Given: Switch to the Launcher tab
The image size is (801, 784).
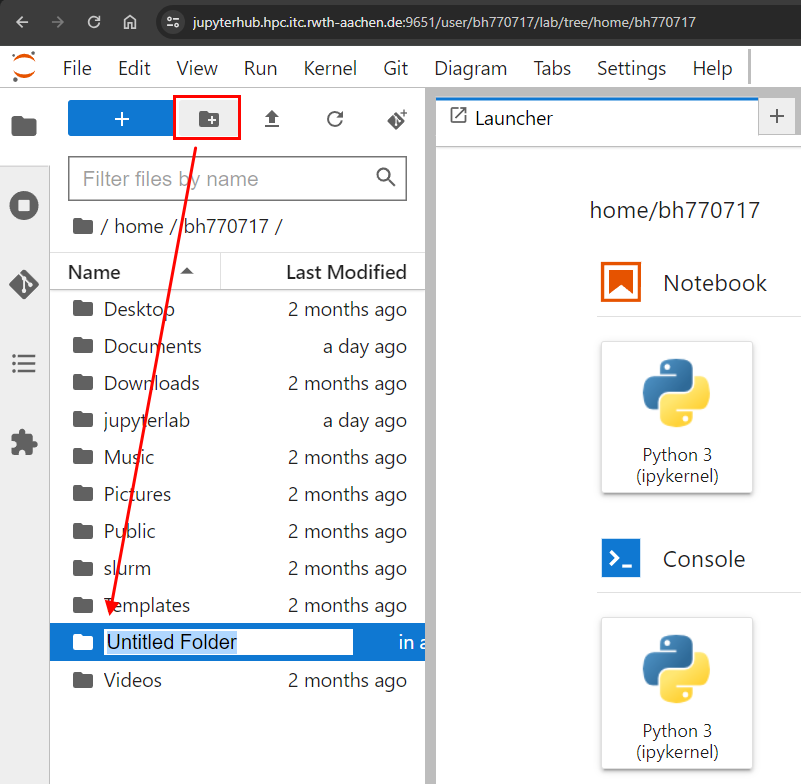Looking at the screenshot, I should (513, 118).
